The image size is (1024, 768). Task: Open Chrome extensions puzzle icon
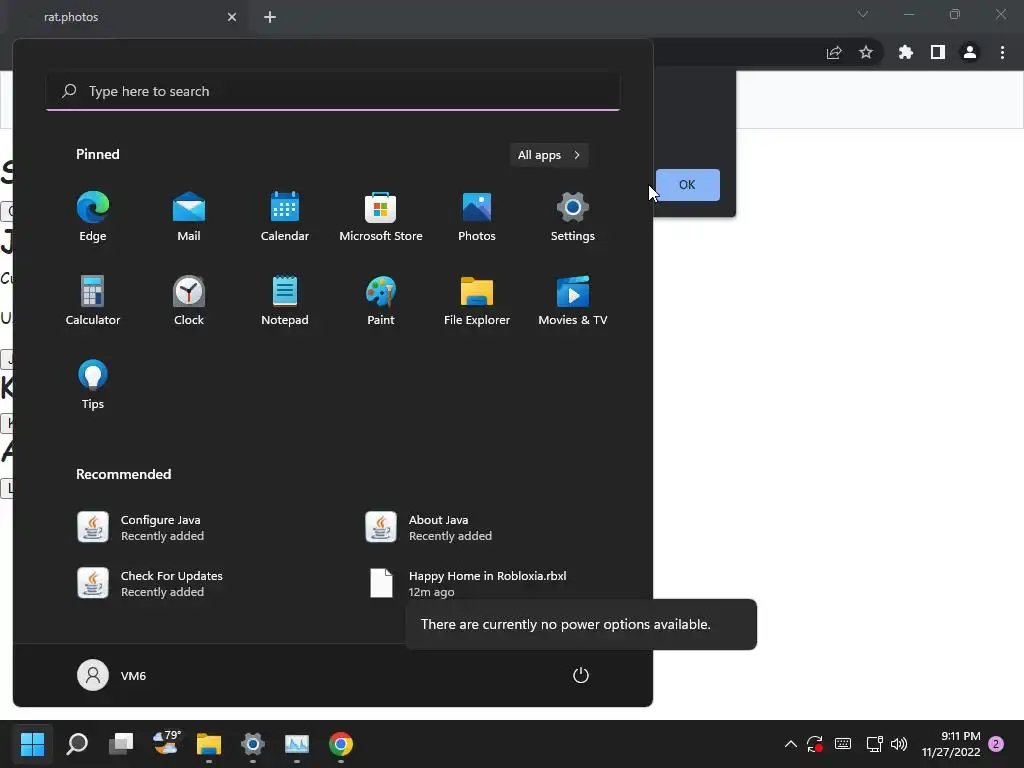click(906, 53)
